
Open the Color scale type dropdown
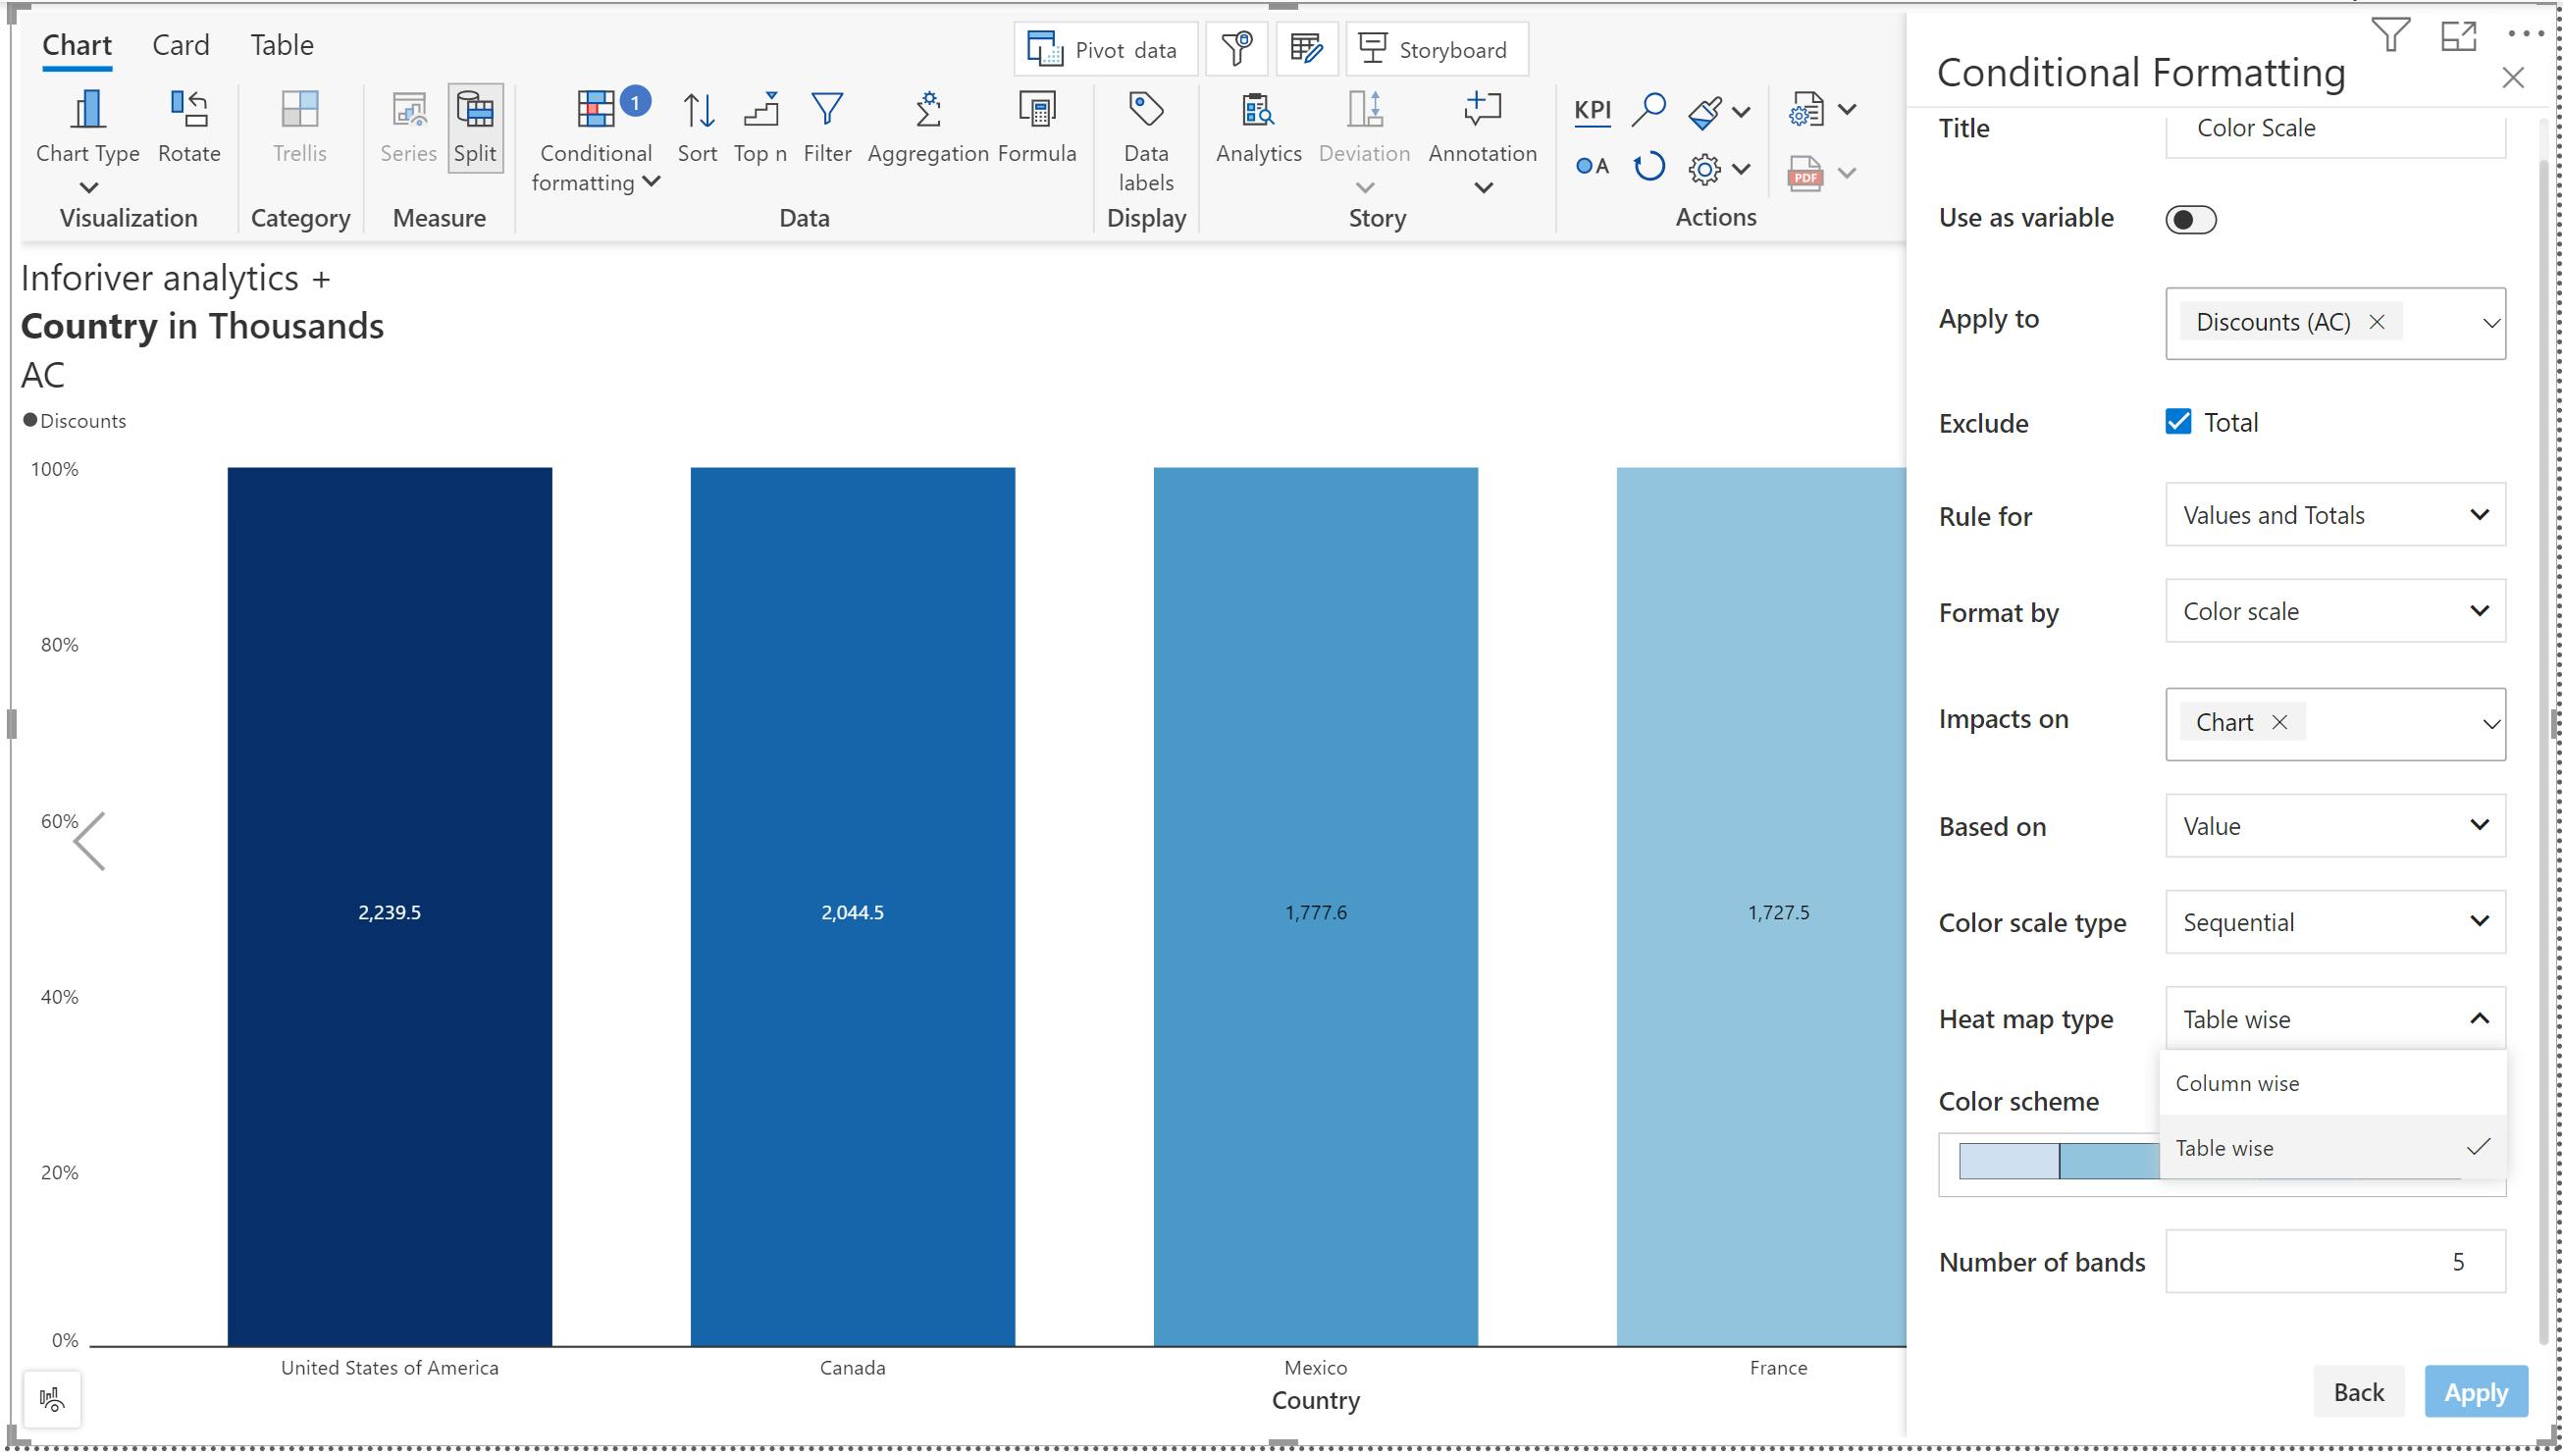(2335, 922)
